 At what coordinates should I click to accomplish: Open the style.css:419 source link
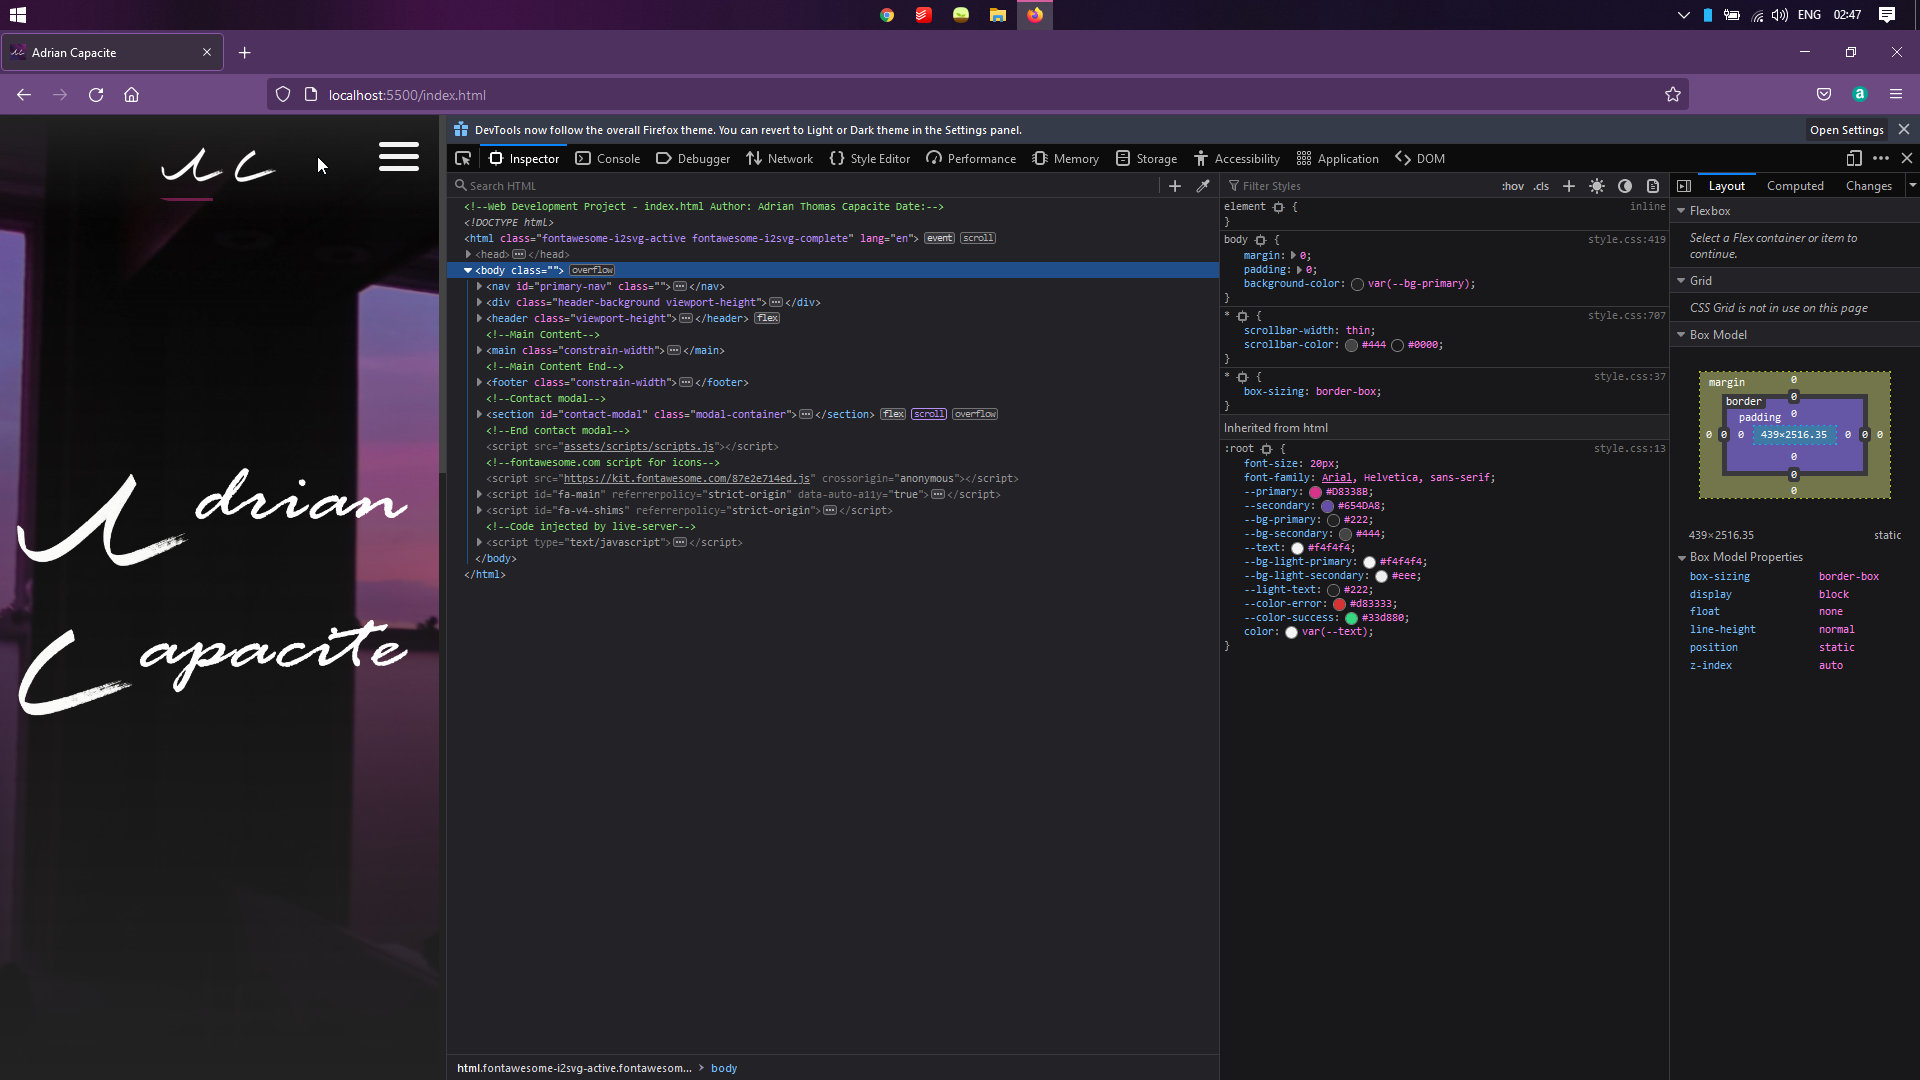[x=1627, y=240]
